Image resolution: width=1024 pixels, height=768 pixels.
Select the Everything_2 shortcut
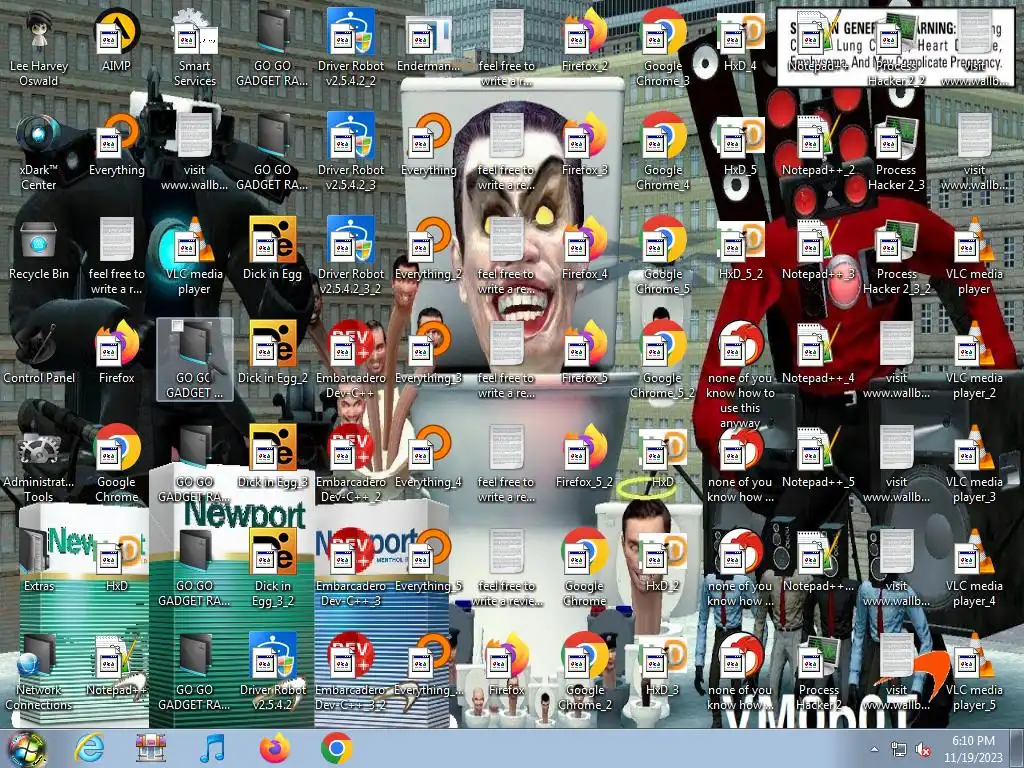tap(428, 249)
